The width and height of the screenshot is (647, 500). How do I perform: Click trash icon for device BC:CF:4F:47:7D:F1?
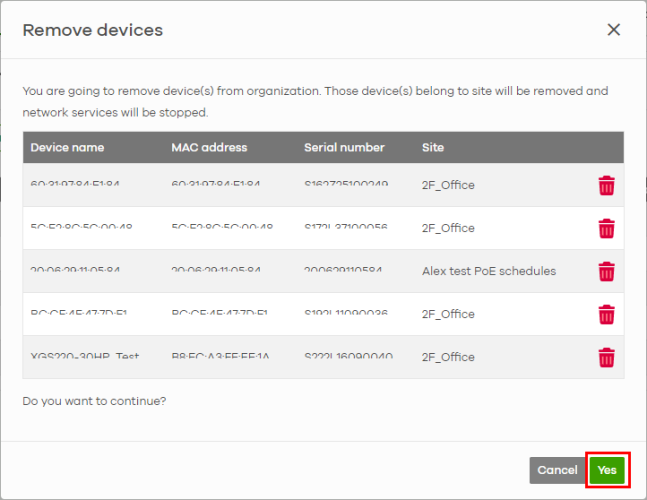(x=606, y=314)
